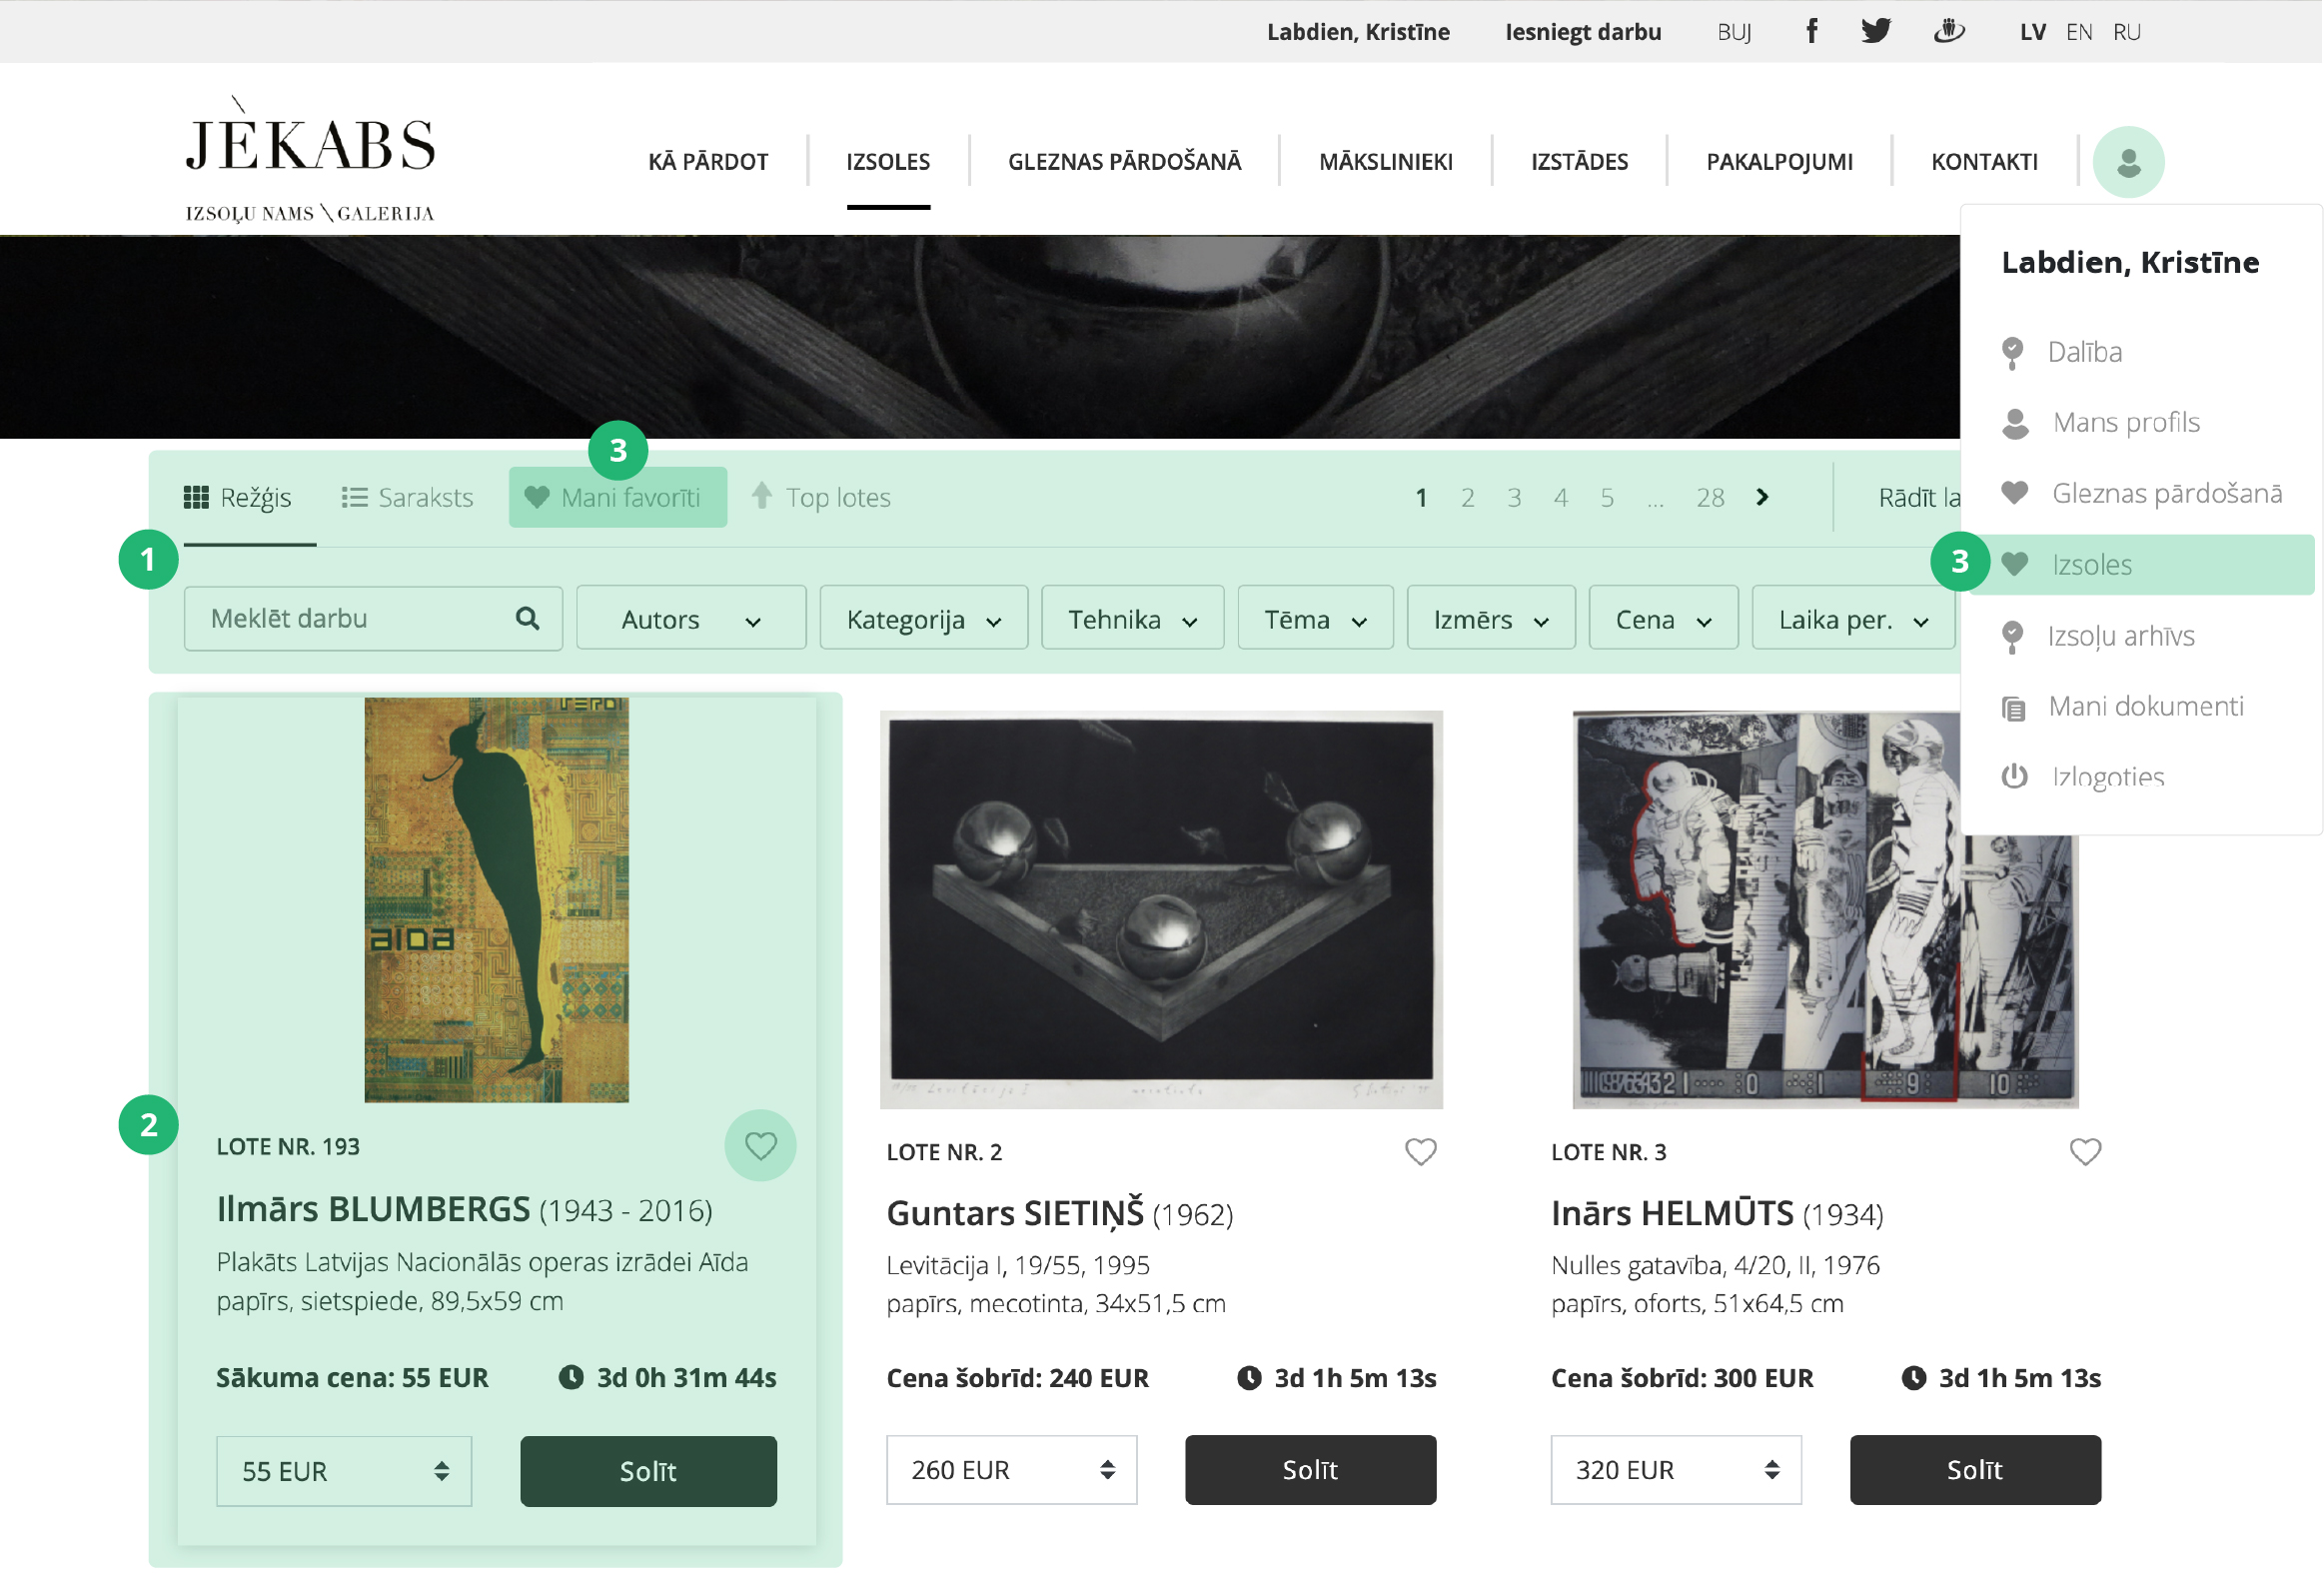Click the user profile avatar icon
This screenshot has width=2324, height=1575.
click(2128, 162)
